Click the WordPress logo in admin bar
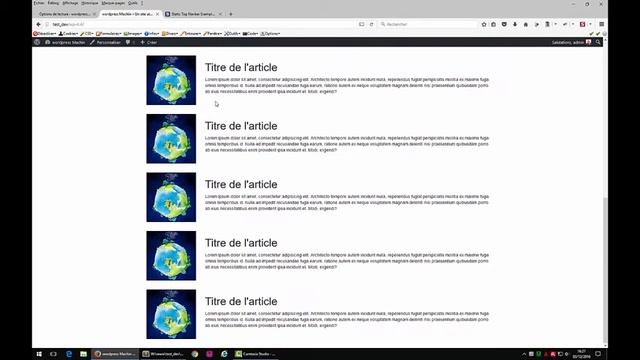 (37, 42)
